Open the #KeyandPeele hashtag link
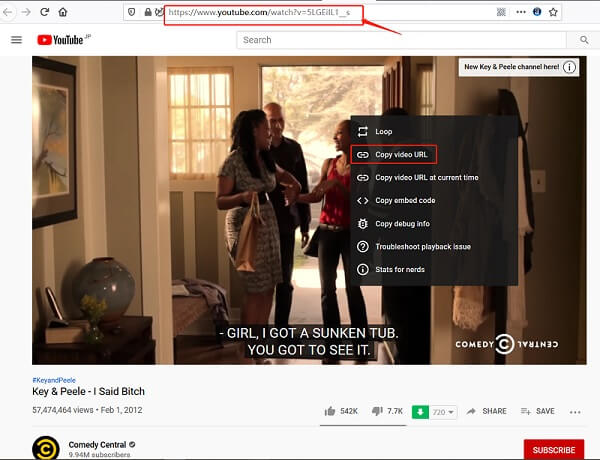The height and width of the screenshot is (460, 600). (x=54, y=380)
